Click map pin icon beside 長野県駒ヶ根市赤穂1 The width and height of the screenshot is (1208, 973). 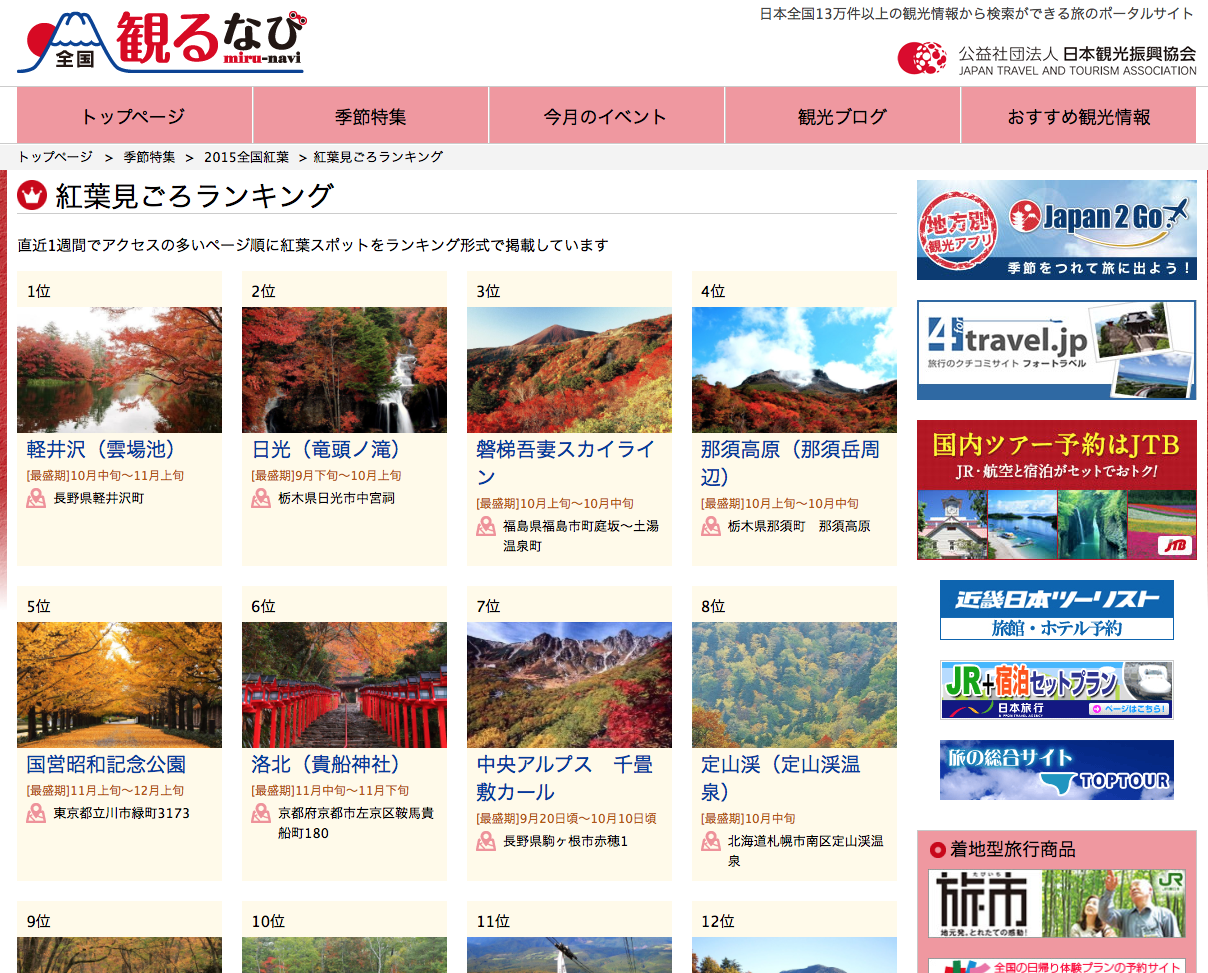coord(486,841)
